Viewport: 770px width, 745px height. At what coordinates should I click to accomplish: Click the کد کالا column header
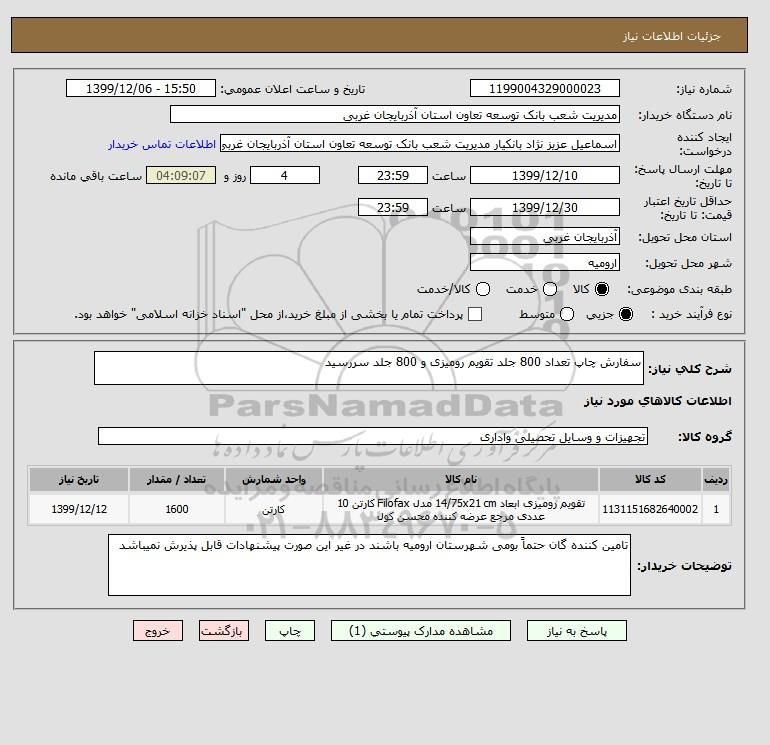(650, 479)
